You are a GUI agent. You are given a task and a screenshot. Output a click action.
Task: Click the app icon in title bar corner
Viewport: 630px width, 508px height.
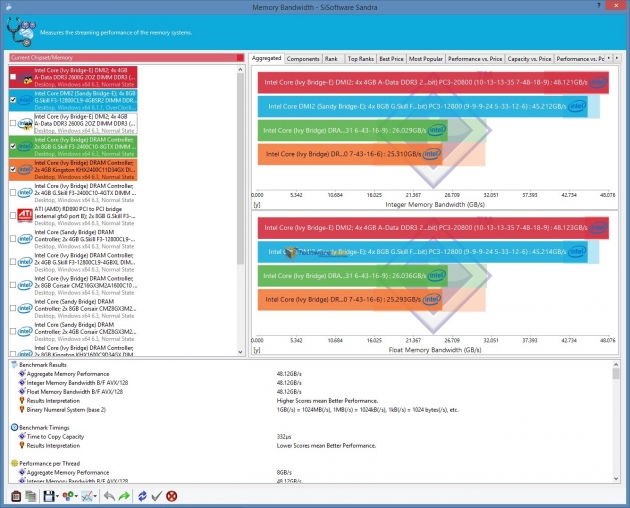8,6
